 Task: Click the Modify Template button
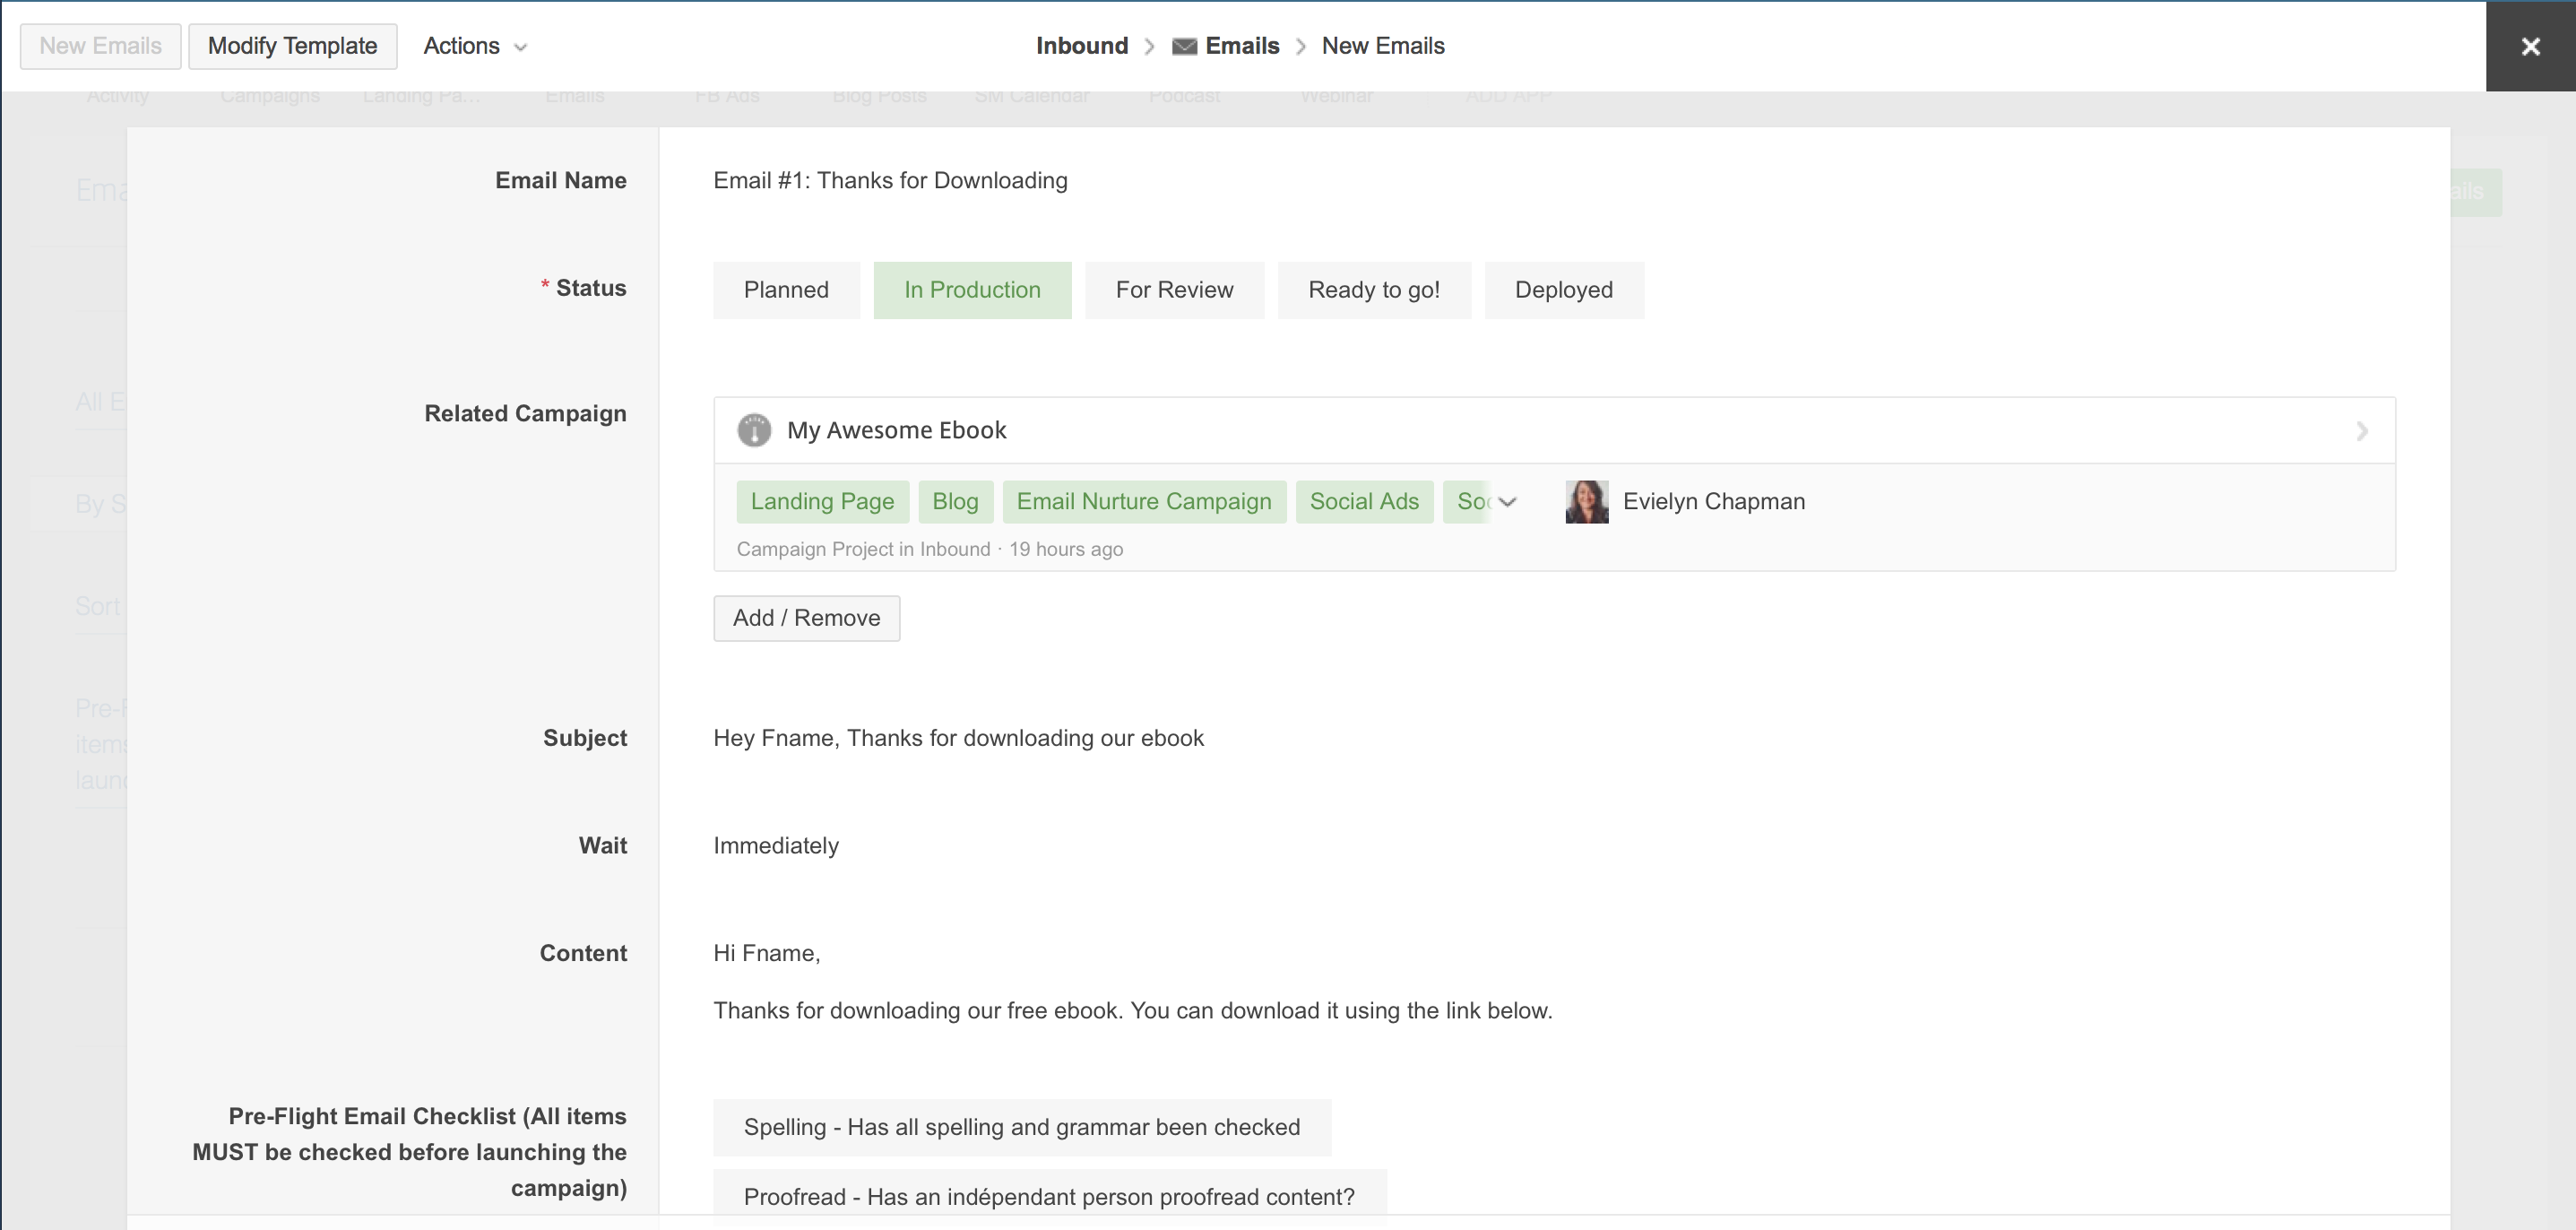[x=292, y=47]
